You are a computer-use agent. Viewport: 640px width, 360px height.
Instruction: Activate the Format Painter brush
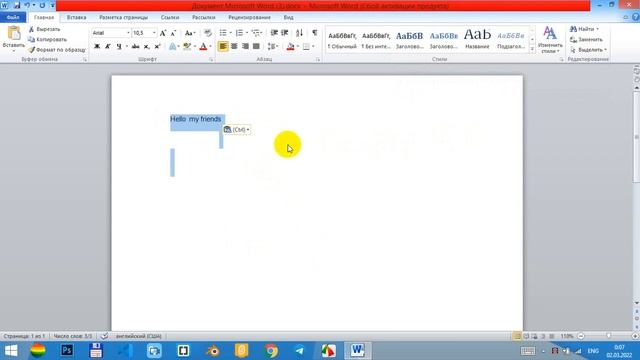[x=31, y=50]
